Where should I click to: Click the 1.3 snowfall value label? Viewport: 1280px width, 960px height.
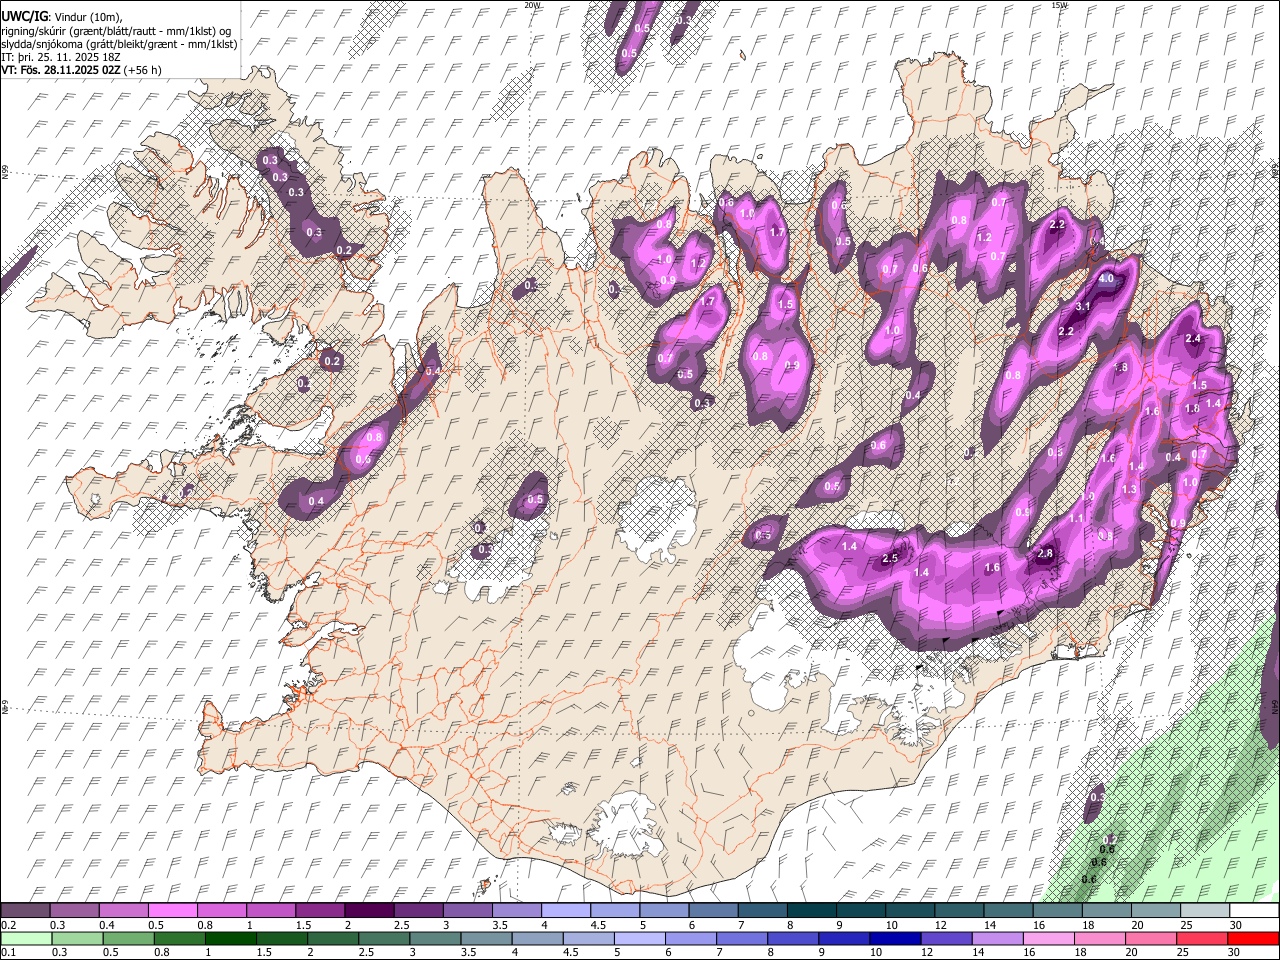click(1130, 490)
